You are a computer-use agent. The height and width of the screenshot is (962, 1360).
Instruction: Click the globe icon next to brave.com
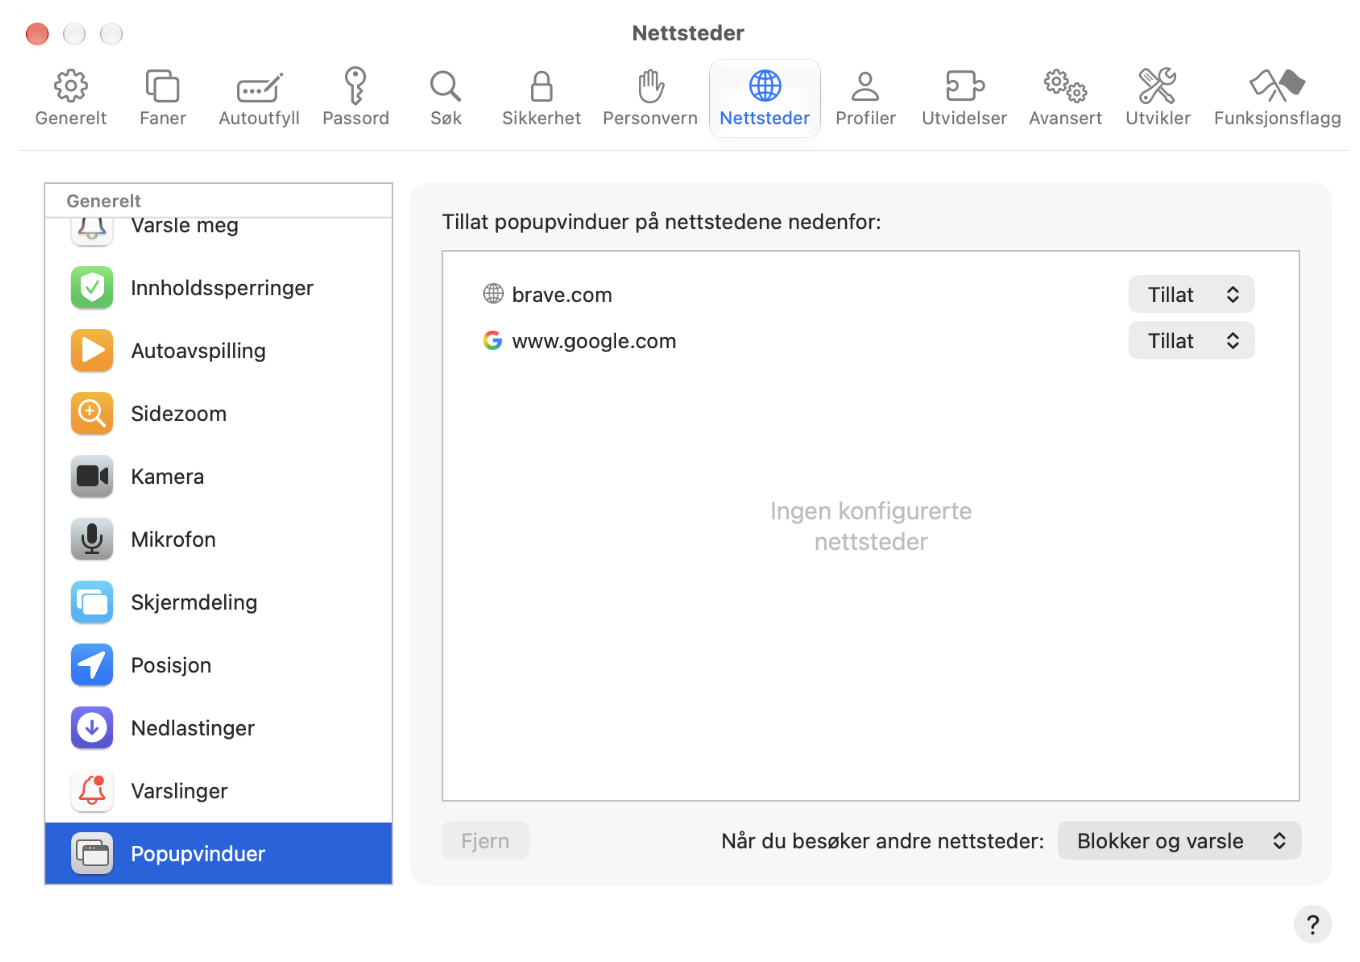[493, 294]
